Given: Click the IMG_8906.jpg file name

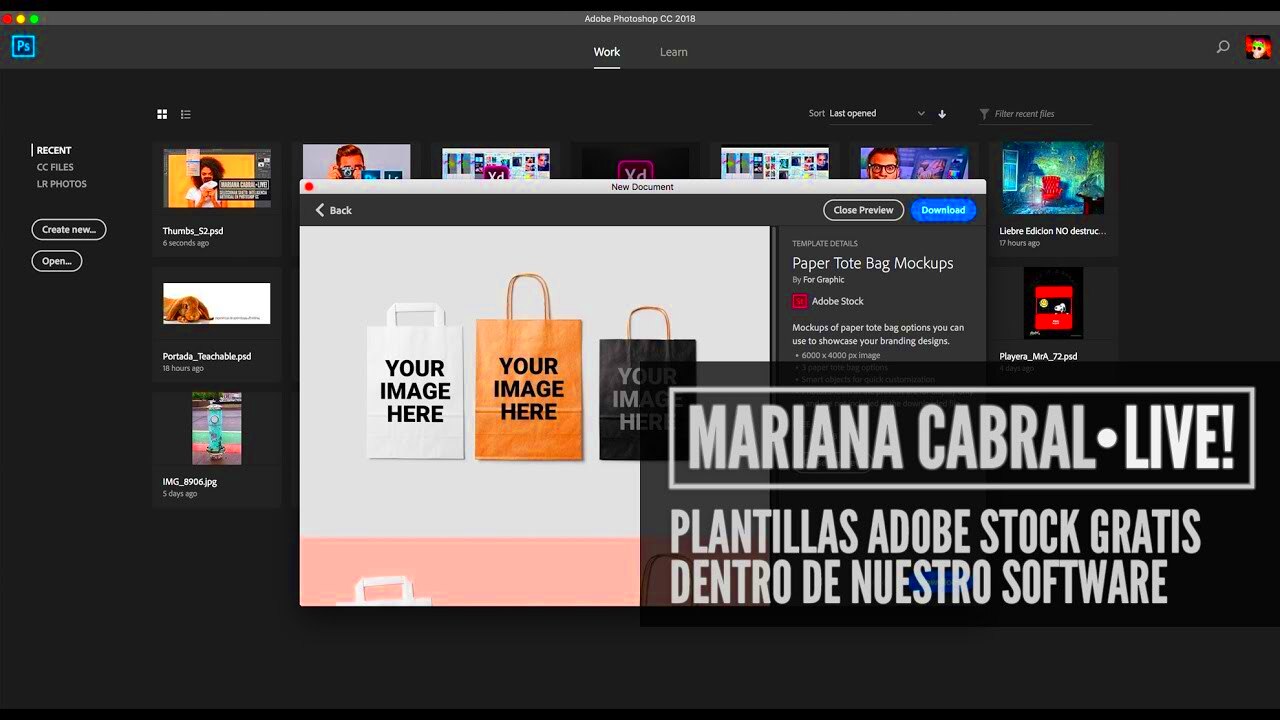Looking at the screenshot, I should tap(190, 481).
